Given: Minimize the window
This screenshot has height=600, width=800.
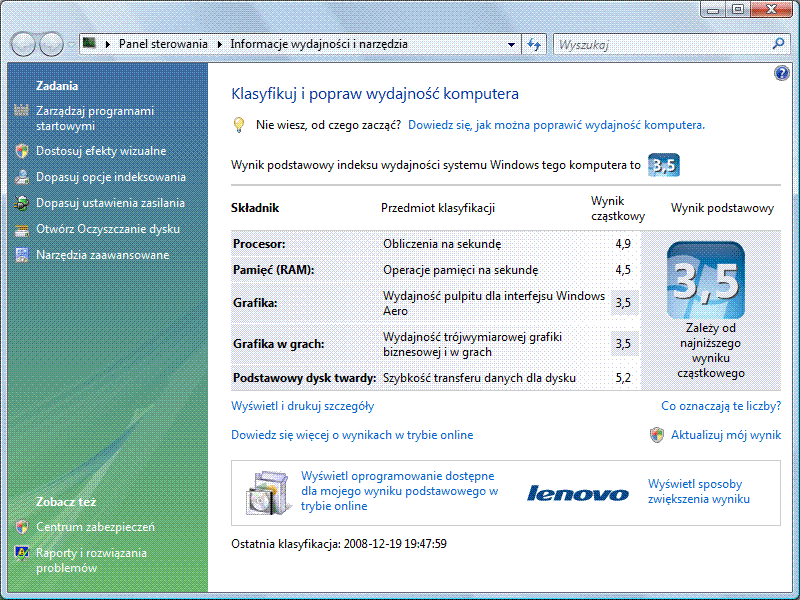Looking at the screenshot, I should 713,10.
